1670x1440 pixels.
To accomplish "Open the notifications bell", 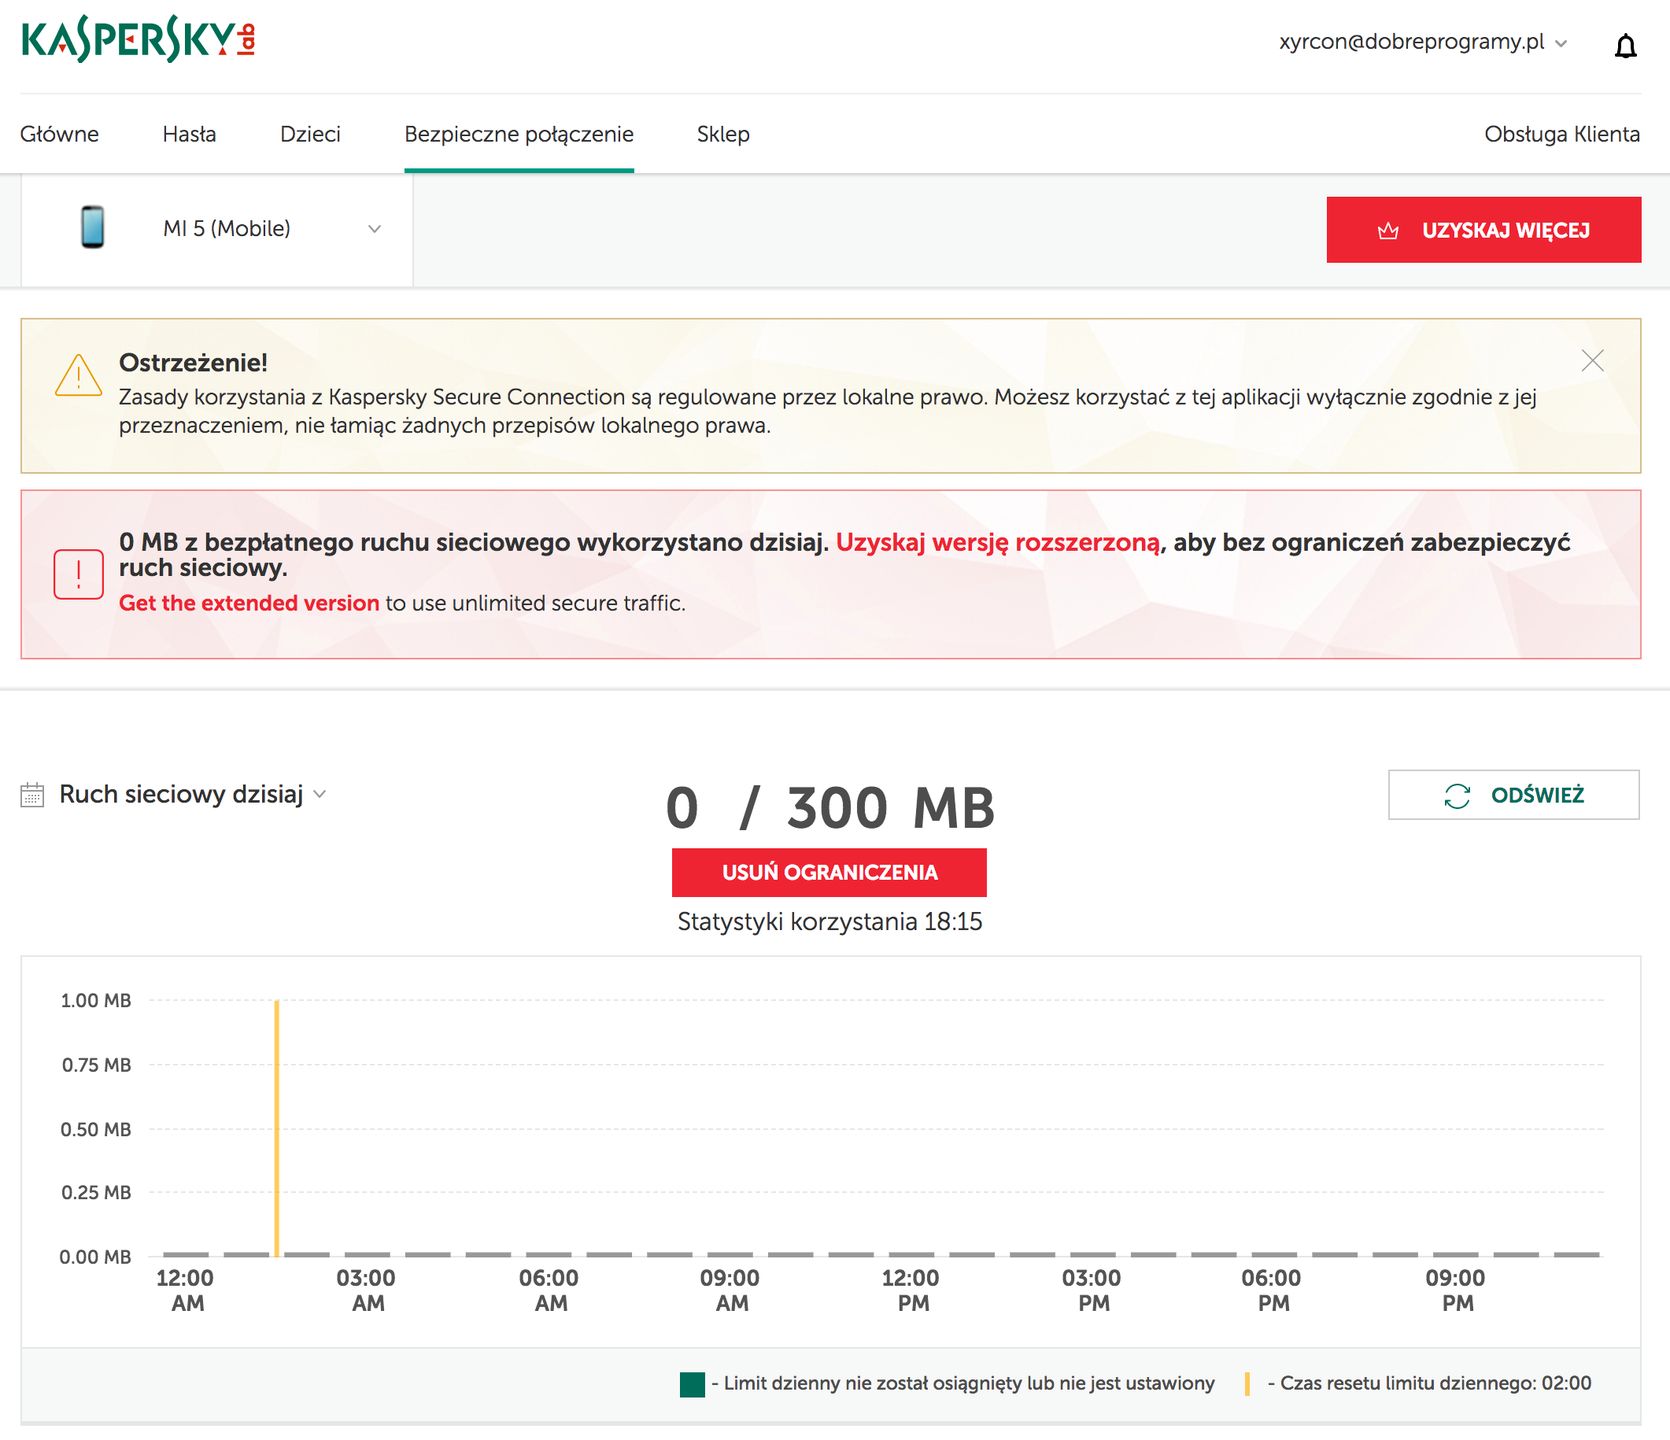I will [1625, 46].
